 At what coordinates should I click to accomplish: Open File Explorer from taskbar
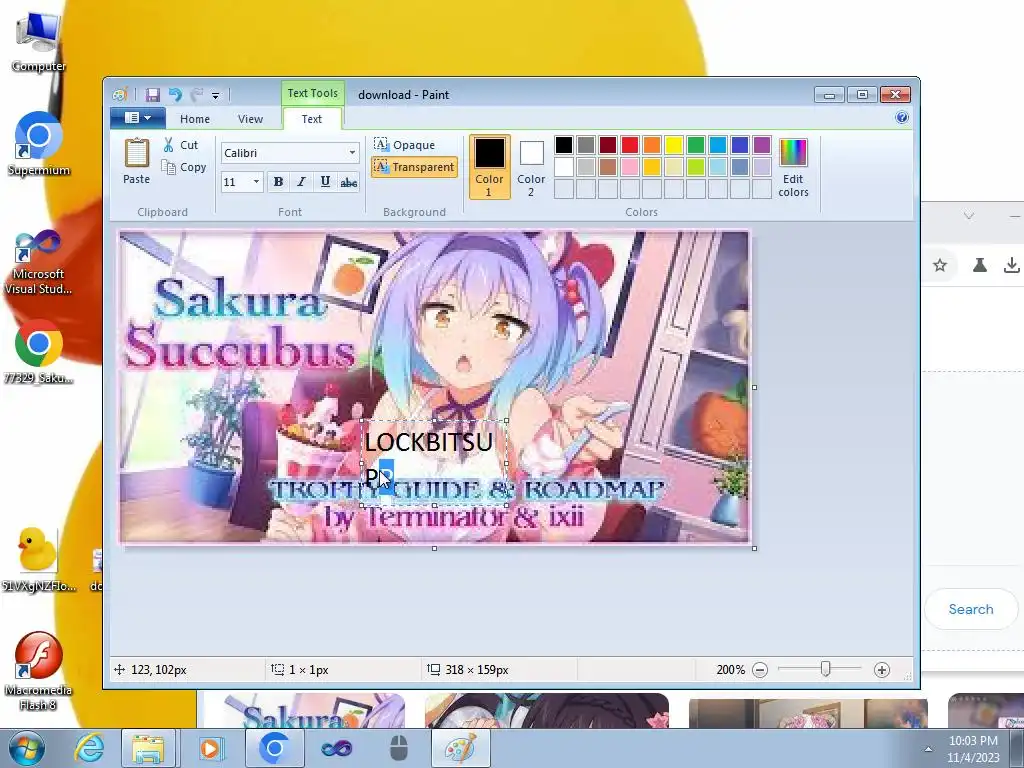(148, 748)
